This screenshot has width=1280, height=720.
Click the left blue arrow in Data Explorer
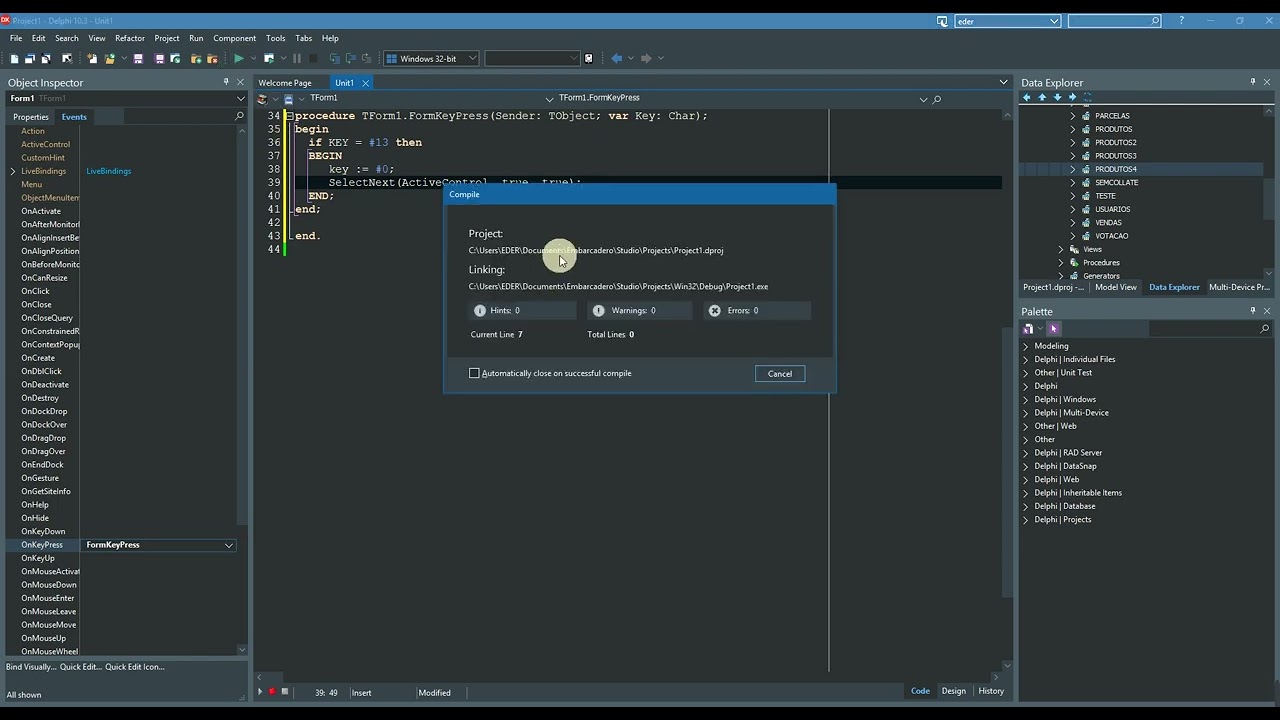tap(1026, 97)
